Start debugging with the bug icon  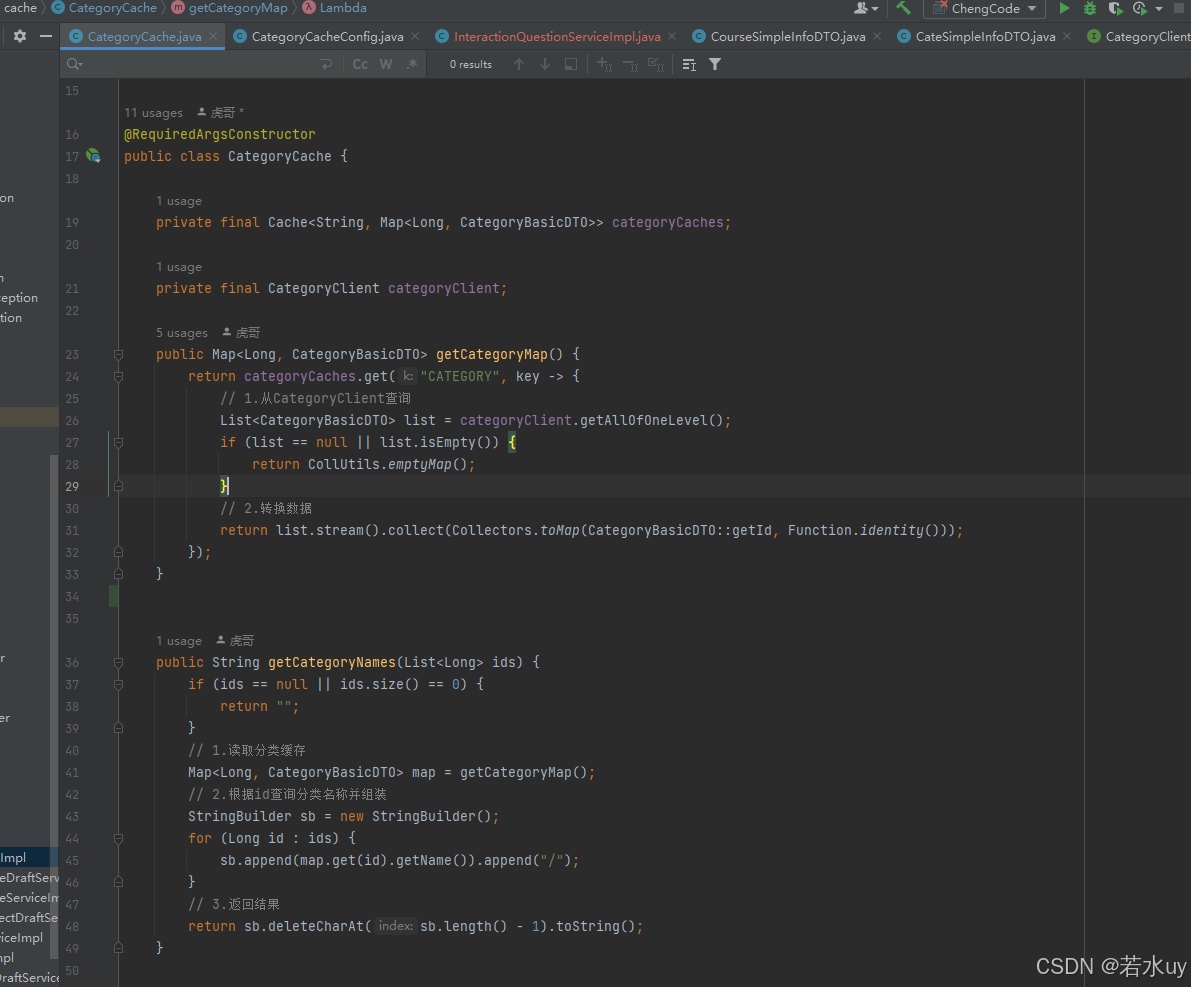1090,8
